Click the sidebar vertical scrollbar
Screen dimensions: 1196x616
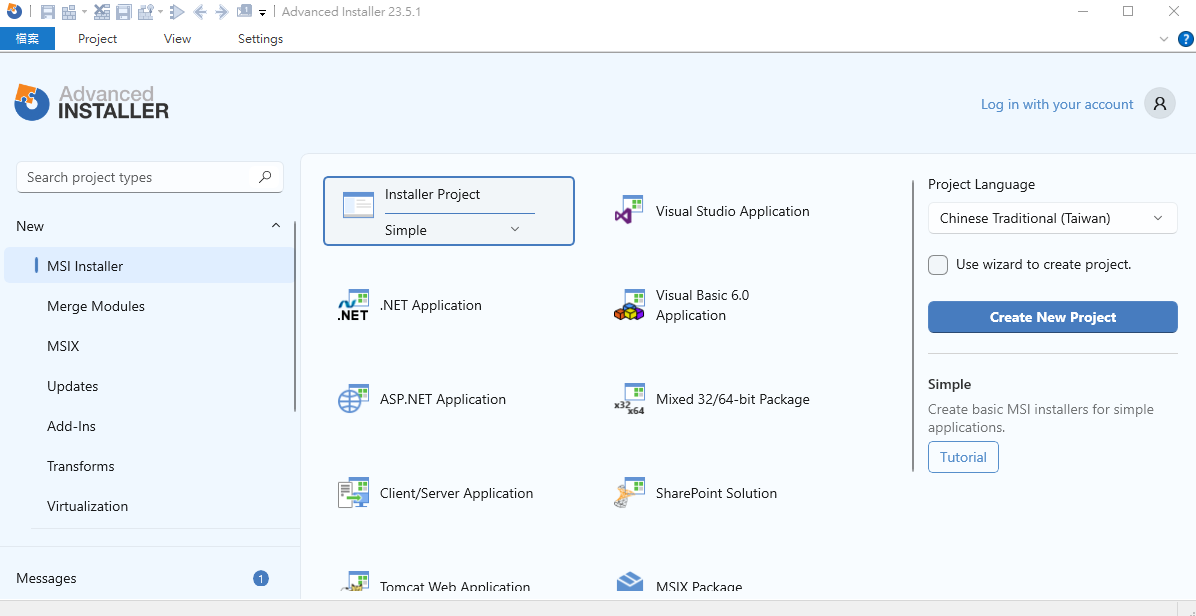(295, 316)
